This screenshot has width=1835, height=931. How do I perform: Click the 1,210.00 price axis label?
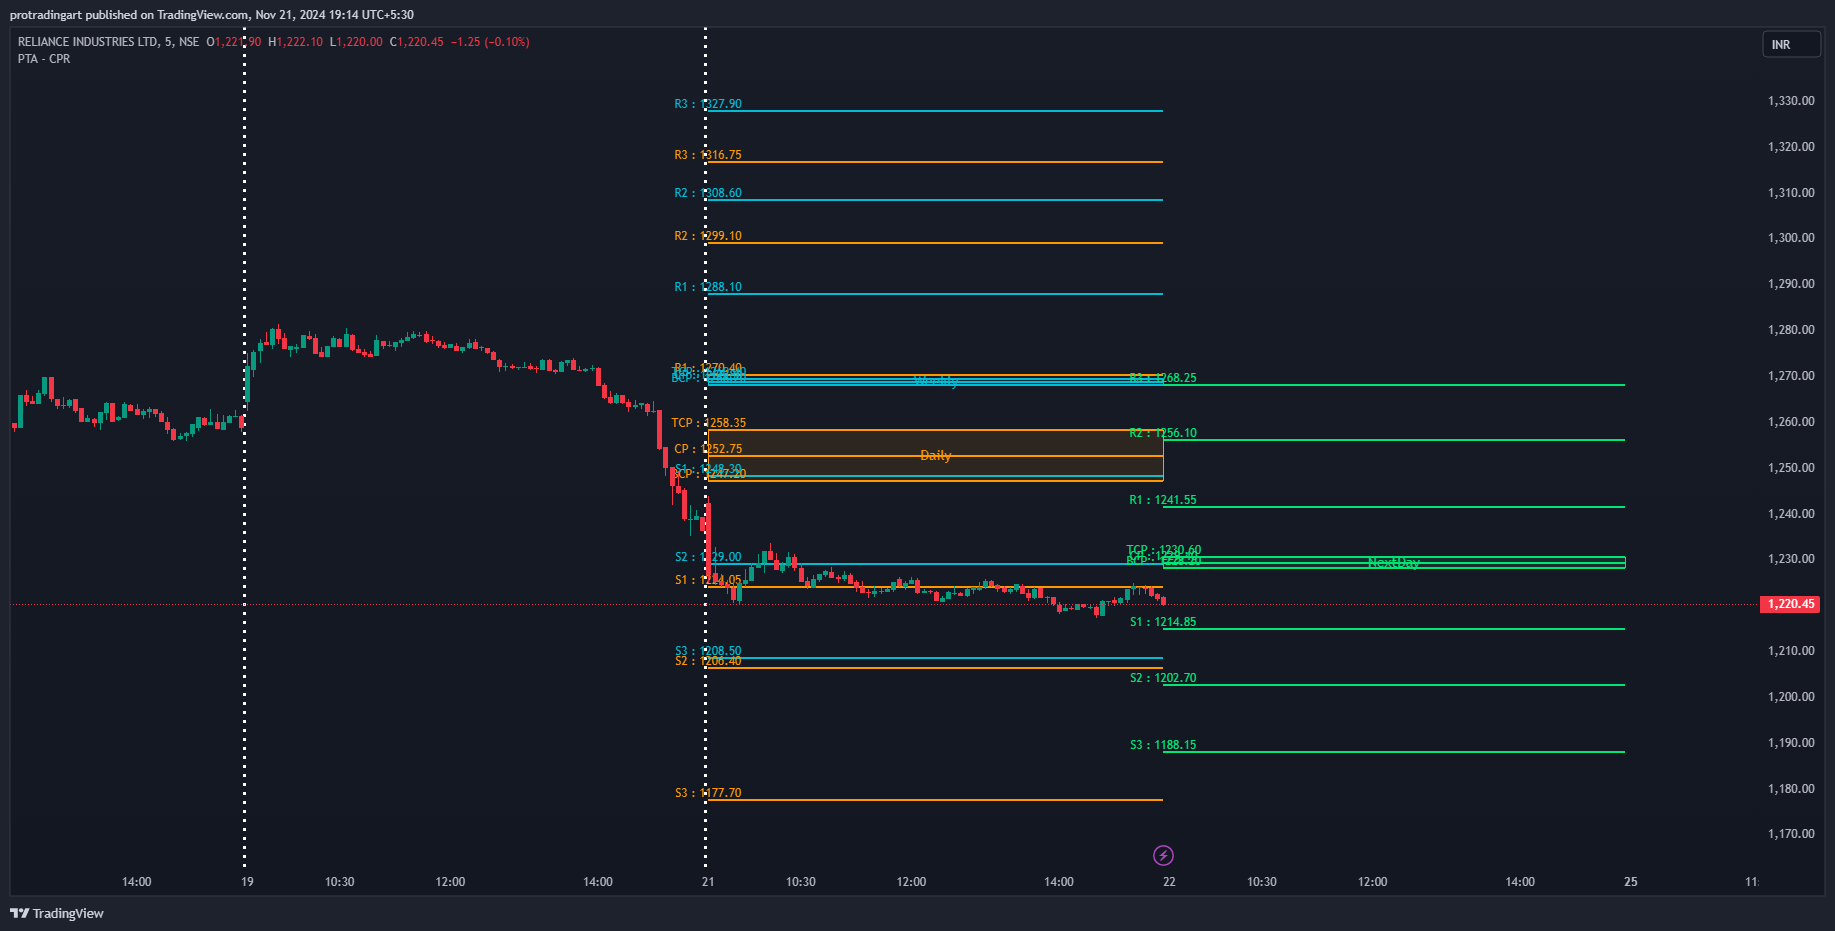coord(1791,651)
